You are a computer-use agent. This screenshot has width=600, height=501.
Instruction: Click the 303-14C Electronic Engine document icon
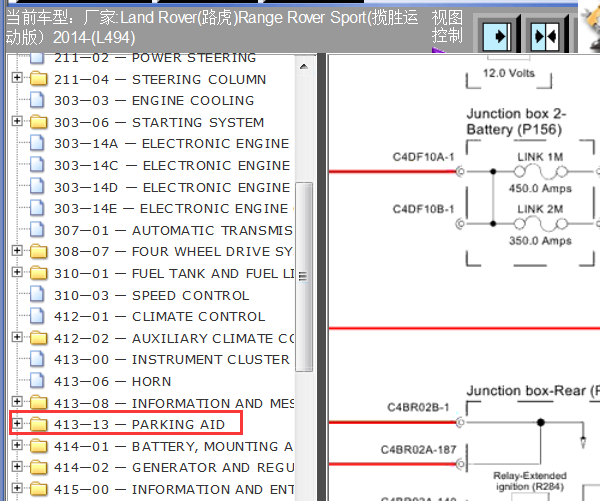pos(37,165)
